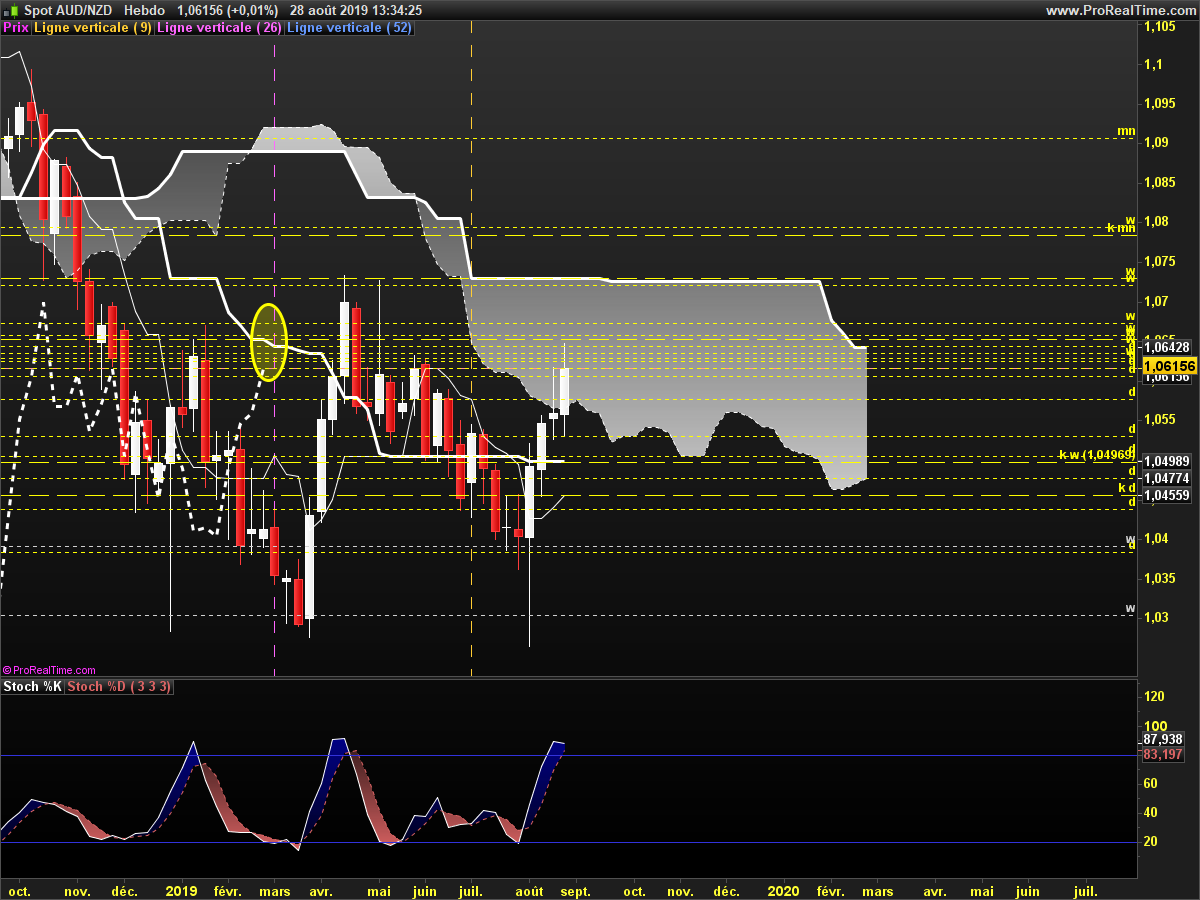
Task: Click the Prix indicator label
Action: (x=15, y=28)
